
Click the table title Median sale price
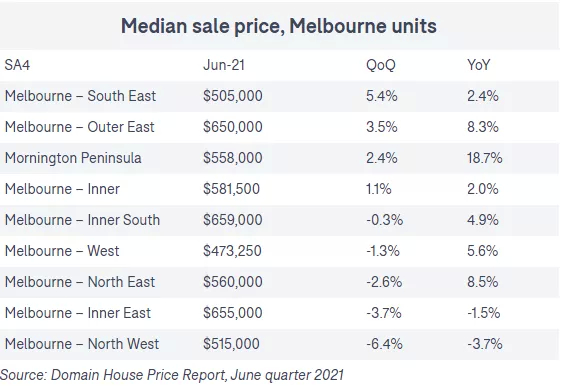(279, 26)
